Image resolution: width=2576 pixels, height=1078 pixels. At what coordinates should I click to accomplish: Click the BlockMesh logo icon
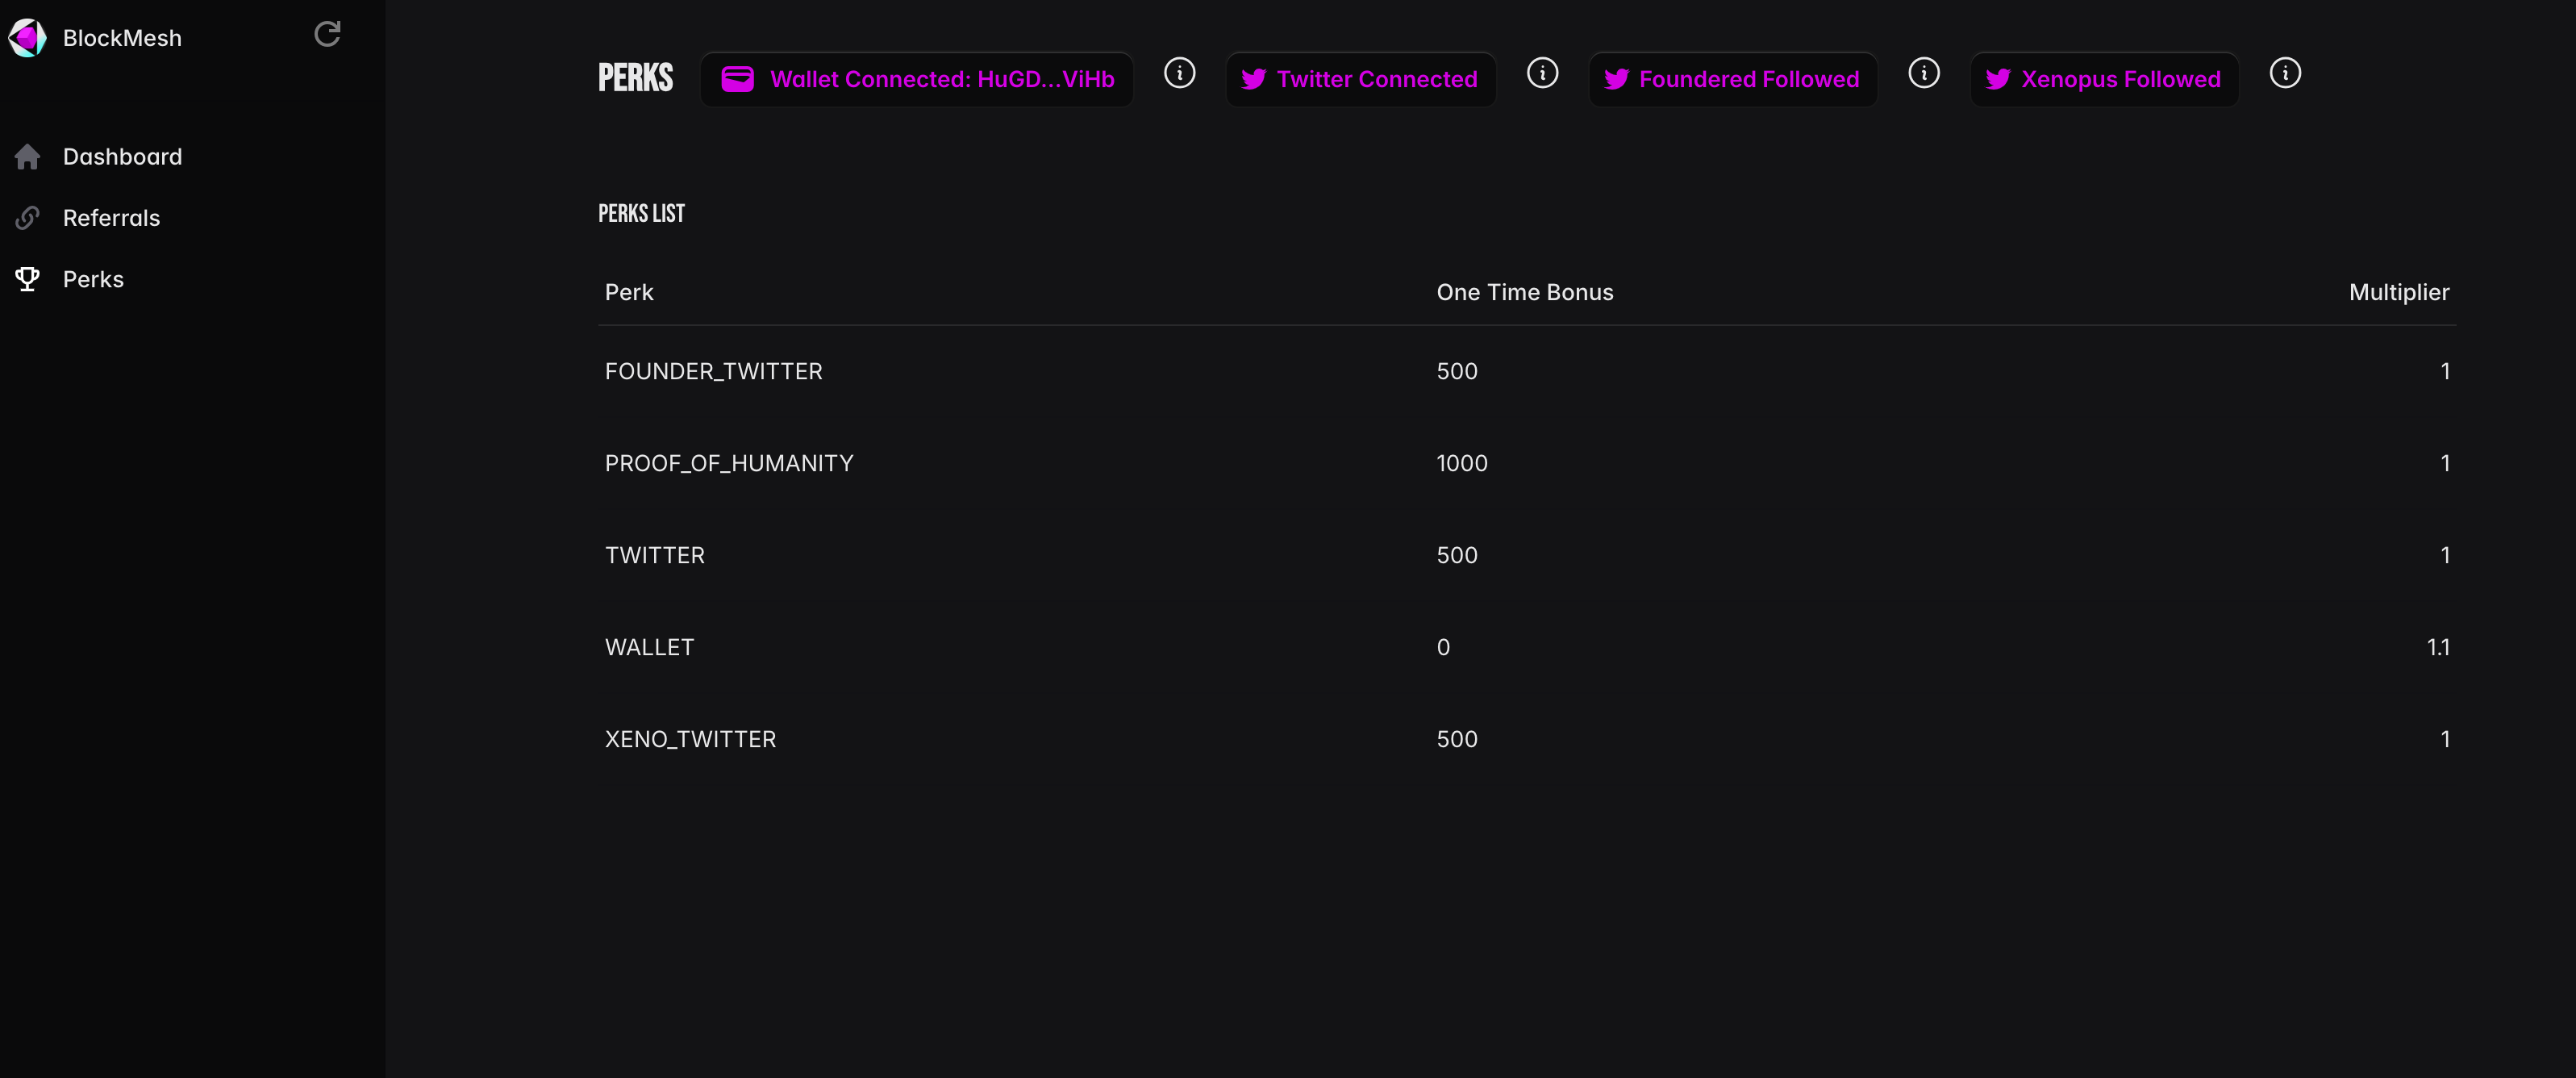pyautogui.click(x=27, y=38)
